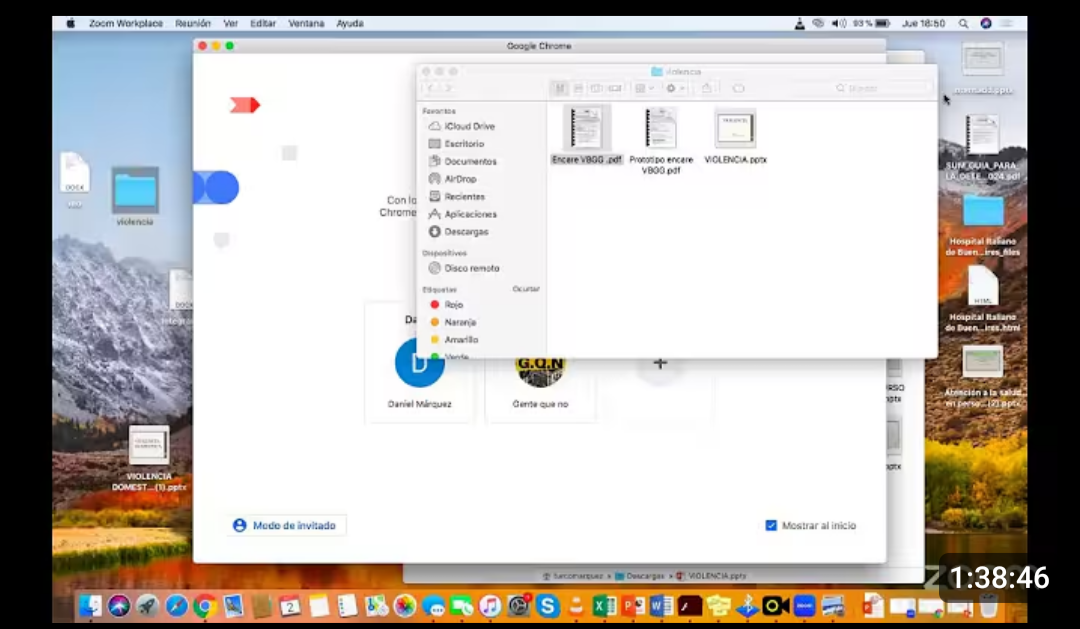The width and height of the screenshot is (1080, 629).
Task: Open Skype from the dock
Action: pos(547,606)
